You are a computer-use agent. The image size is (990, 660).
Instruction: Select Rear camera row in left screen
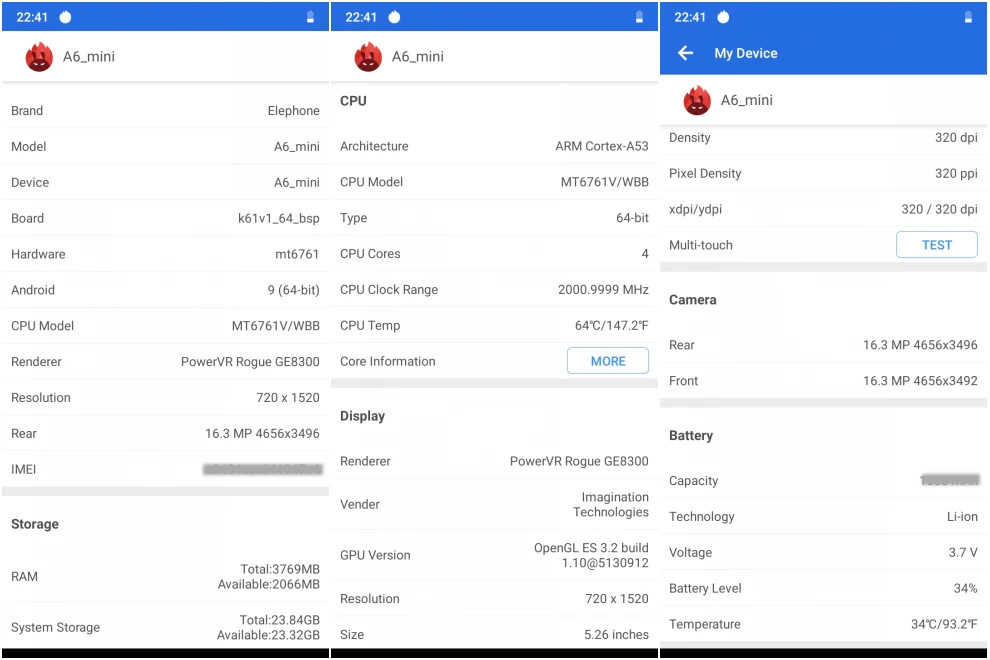pos(165,433)
